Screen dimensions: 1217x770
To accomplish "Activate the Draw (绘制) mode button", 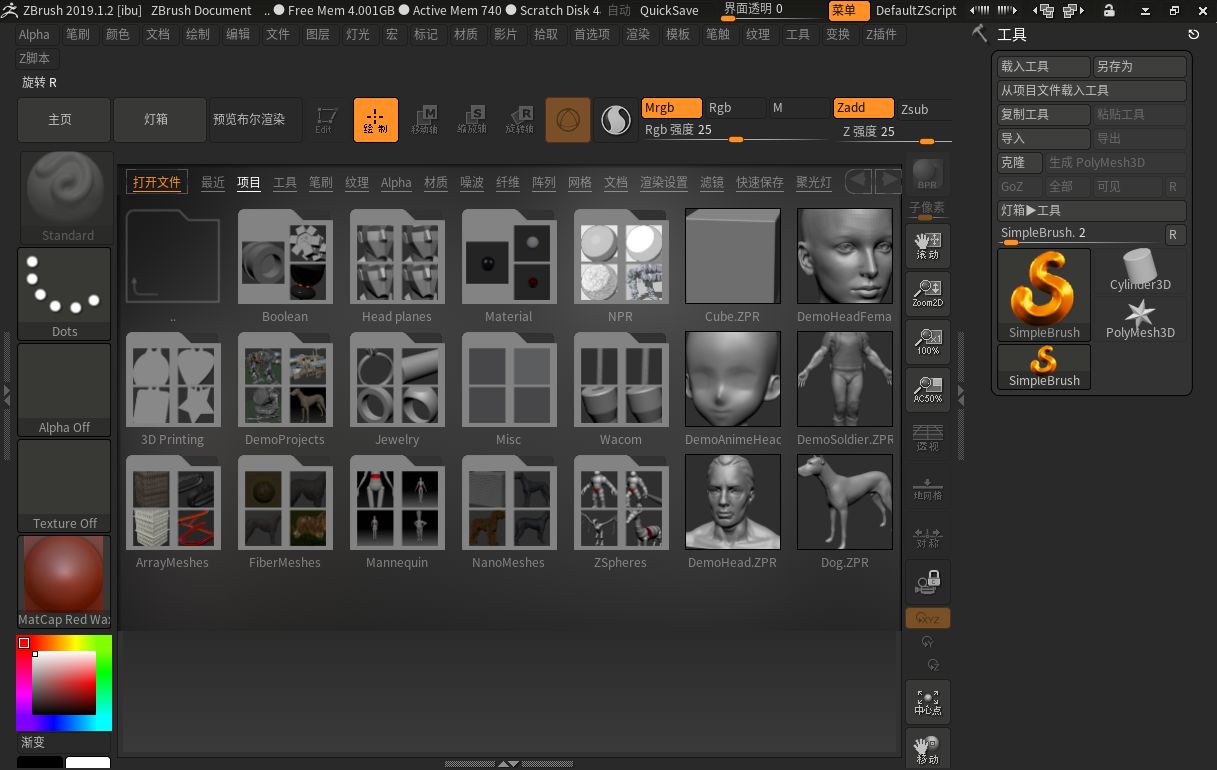I will (375, 119).
